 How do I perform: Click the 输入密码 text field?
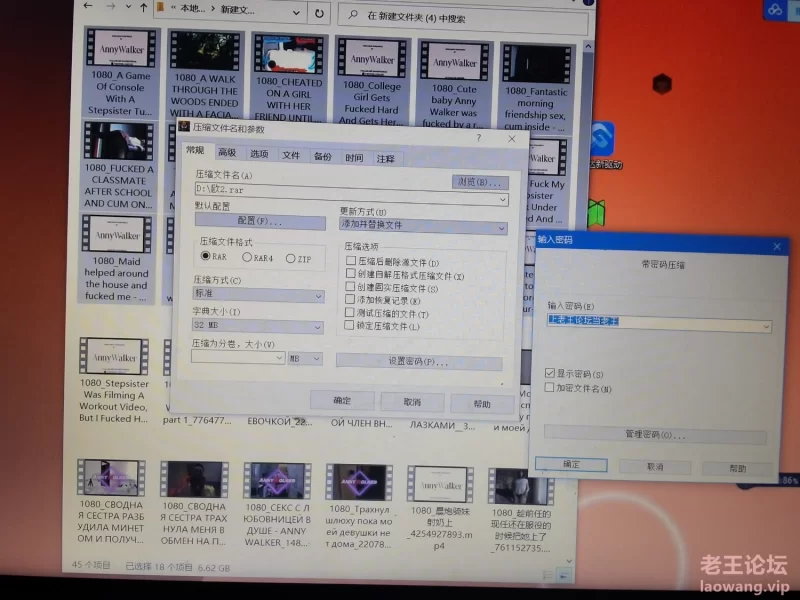point(660,323)
